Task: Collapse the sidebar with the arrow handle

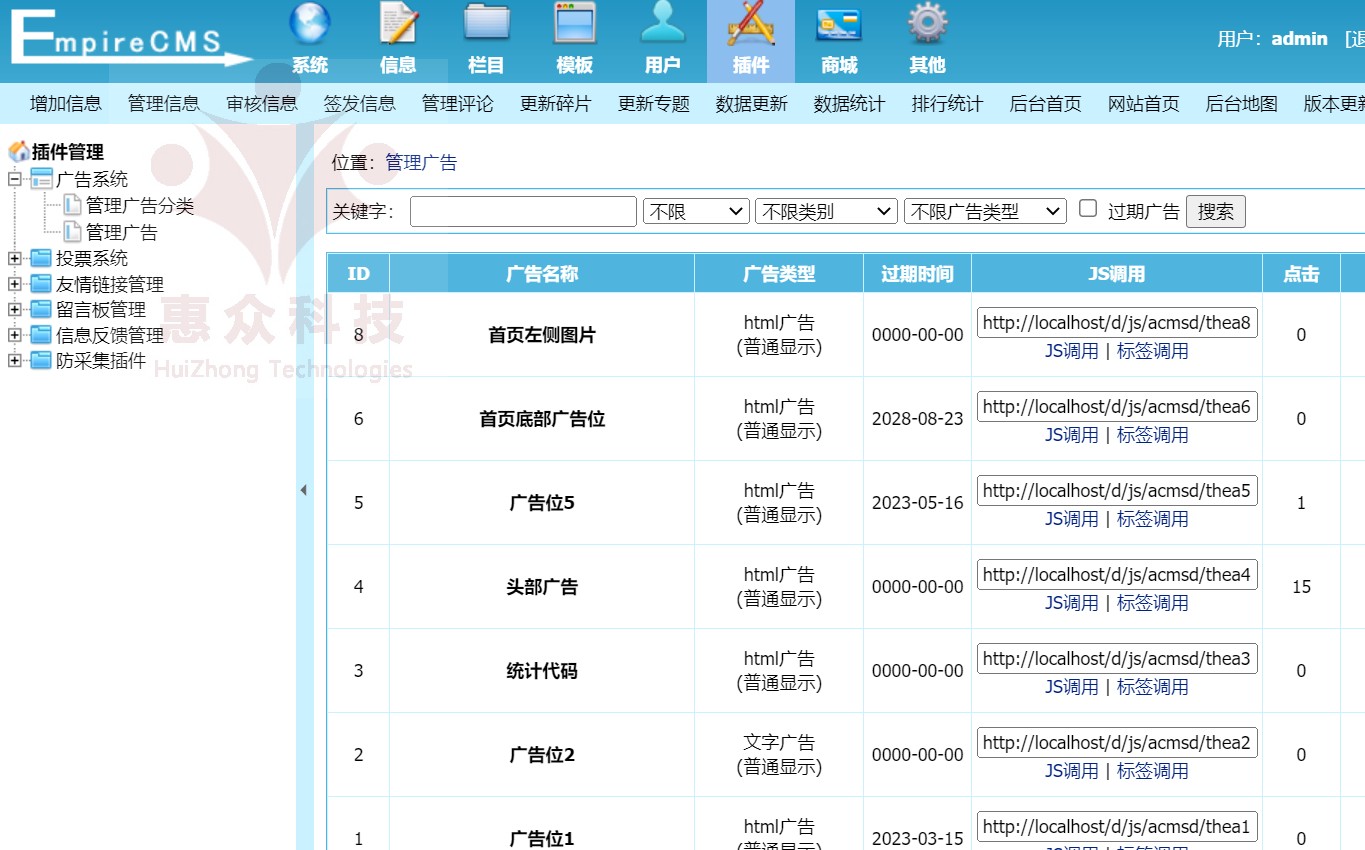Action: tap(304, 490)
